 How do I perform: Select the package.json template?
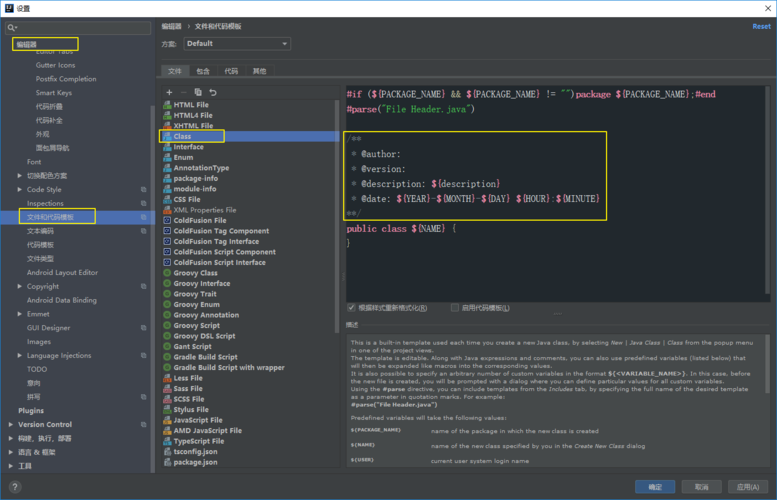(x=195, y=462)
